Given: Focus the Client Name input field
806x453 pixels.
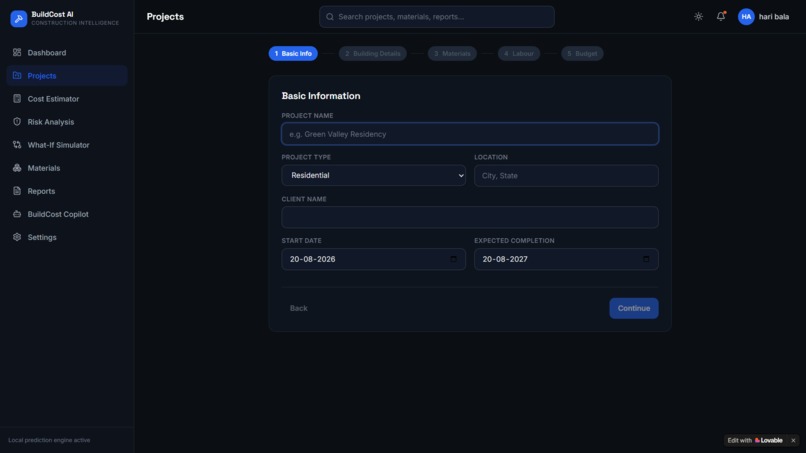Looking at the screenshot, I should pos(470,217).
